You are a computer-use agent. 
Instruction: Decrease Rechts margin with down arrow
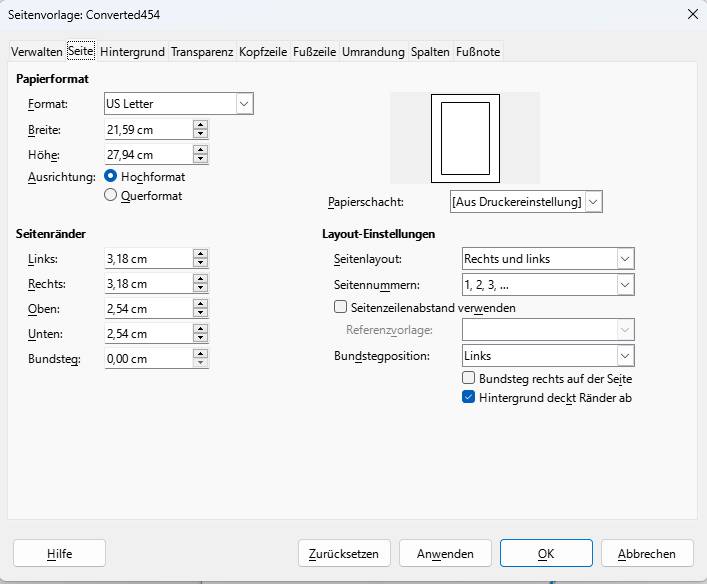201,289
